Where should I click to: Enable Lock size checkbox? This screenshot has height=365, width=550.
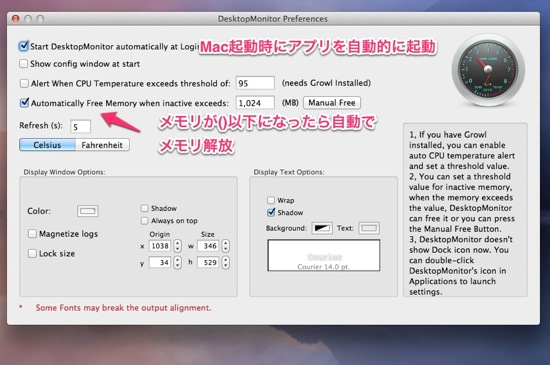pos(32,253)
